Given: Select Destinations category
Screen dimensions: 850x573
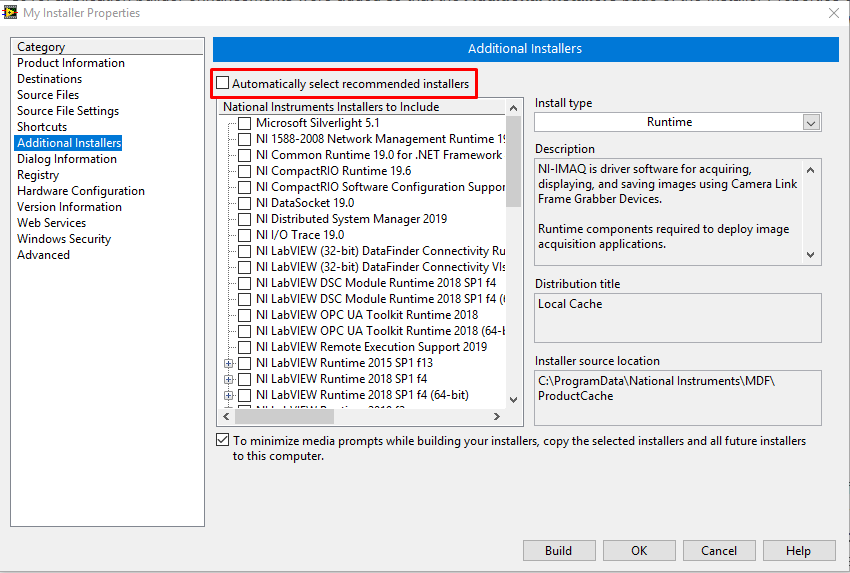Looking at the screenshot, I should [49, 79].
